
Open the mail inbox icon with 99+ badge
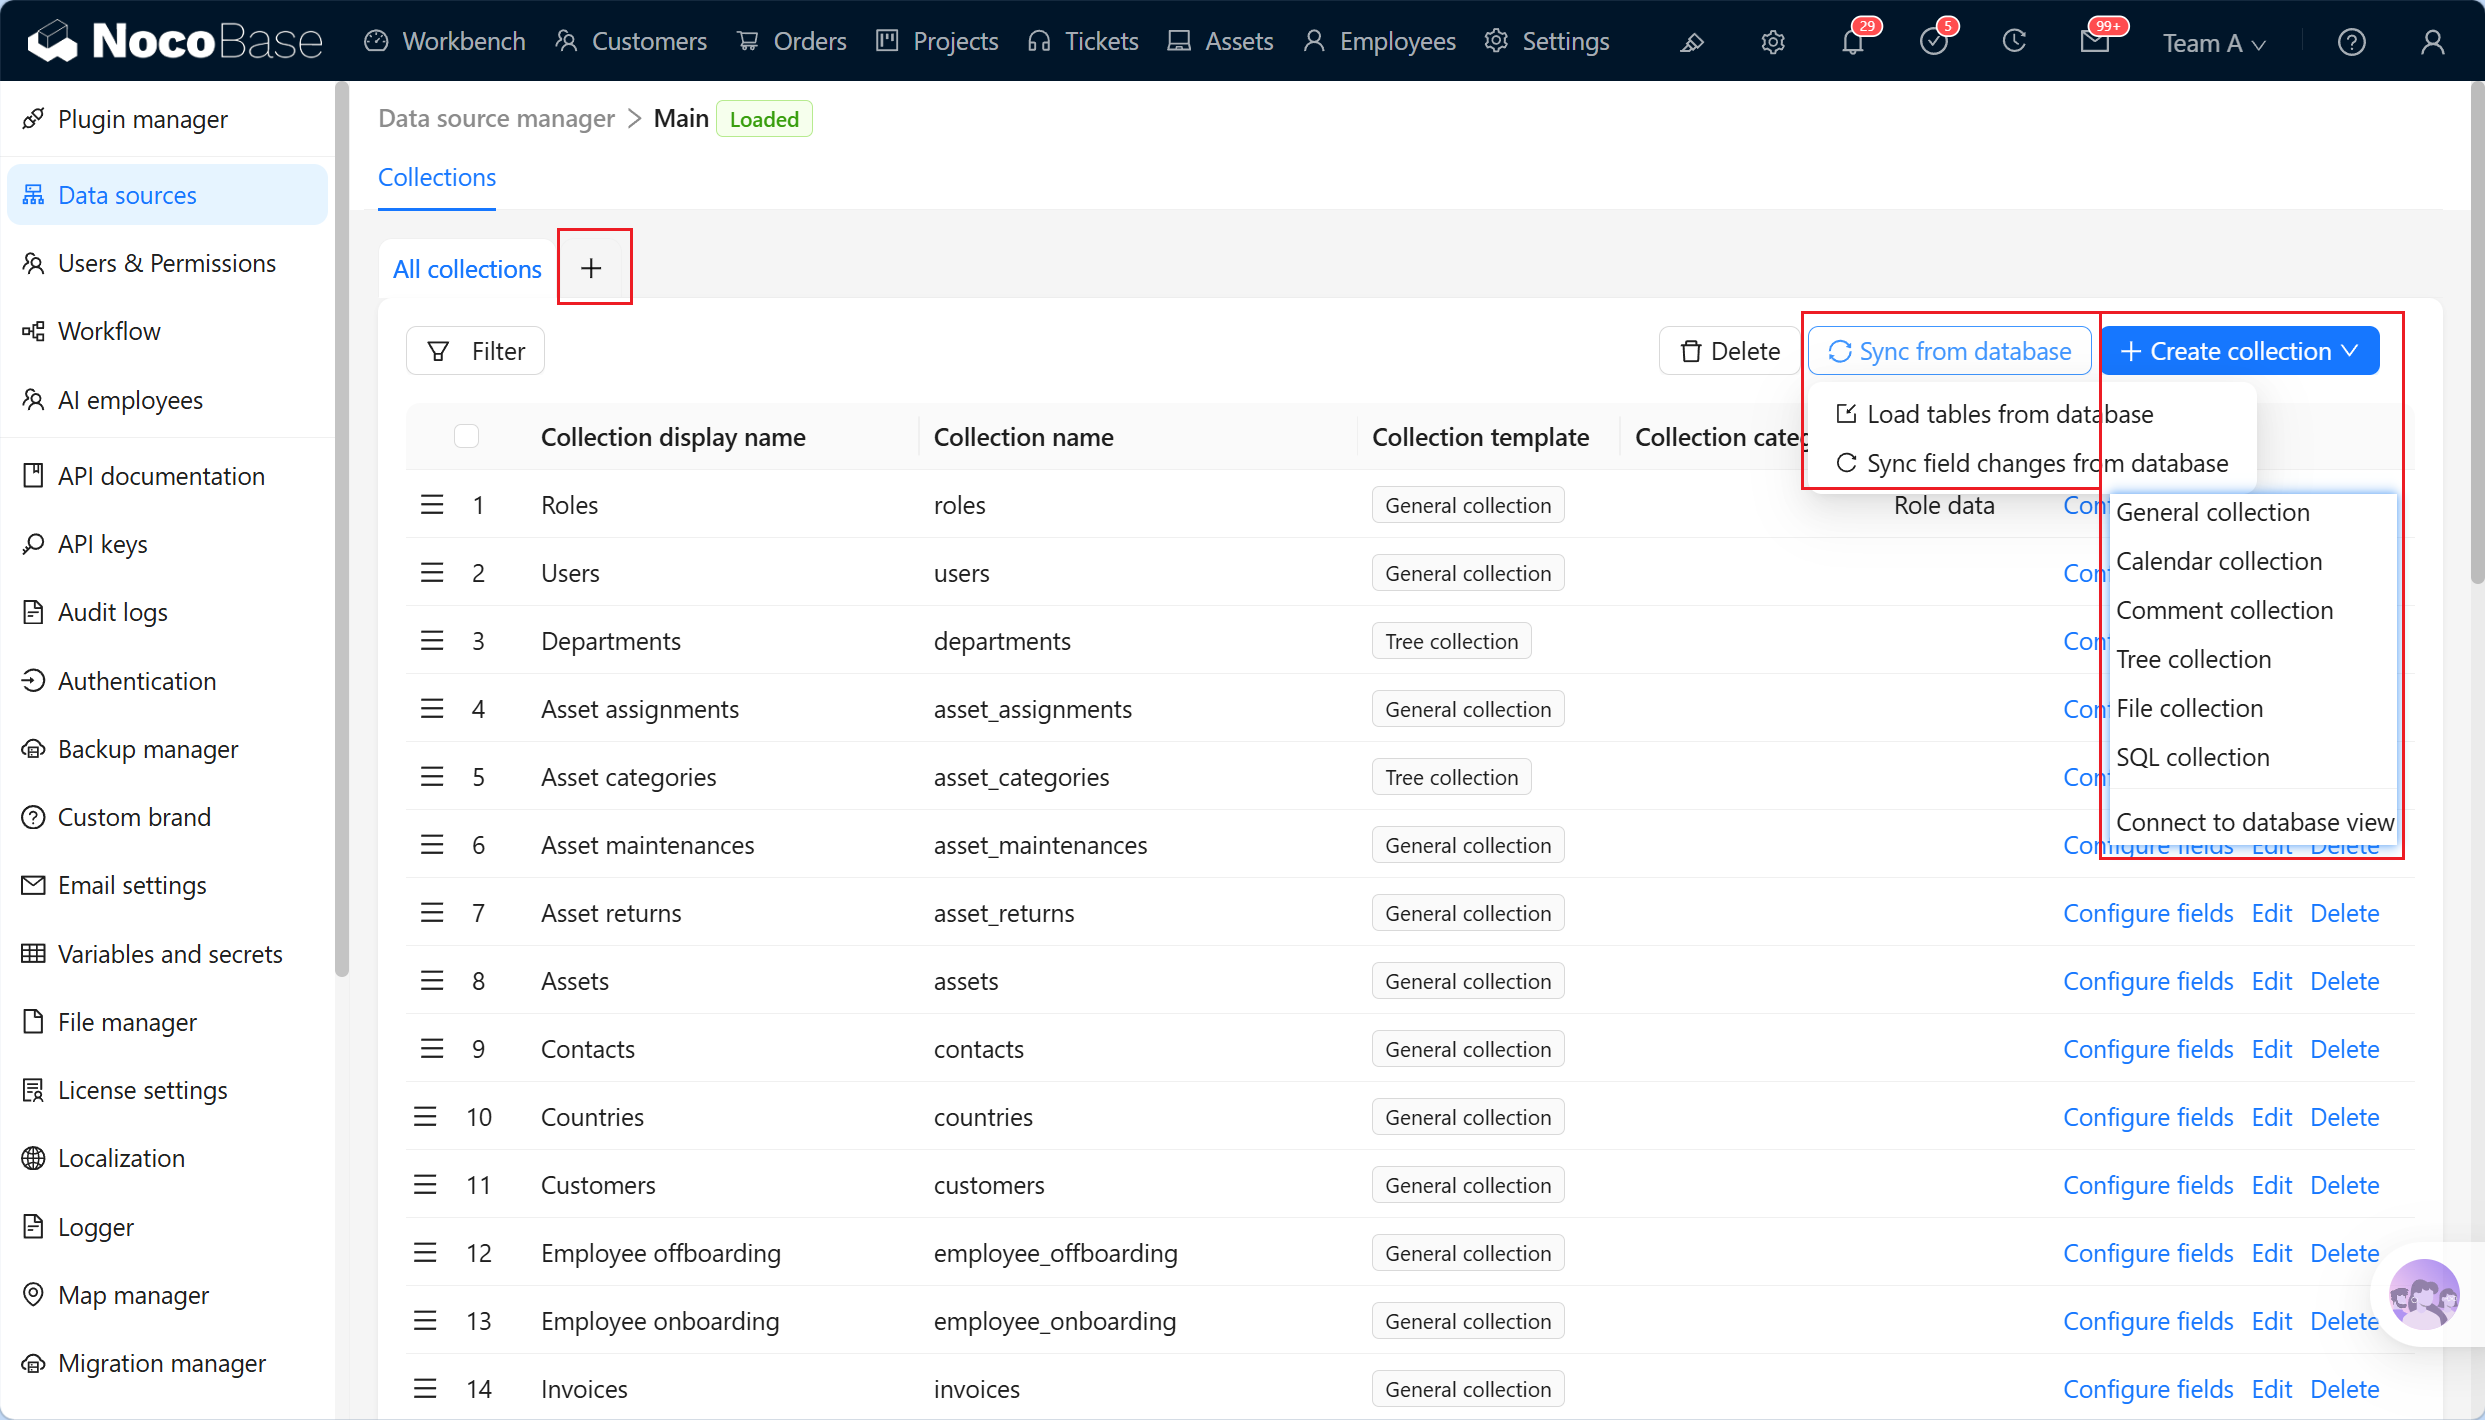click(2094, 42)
